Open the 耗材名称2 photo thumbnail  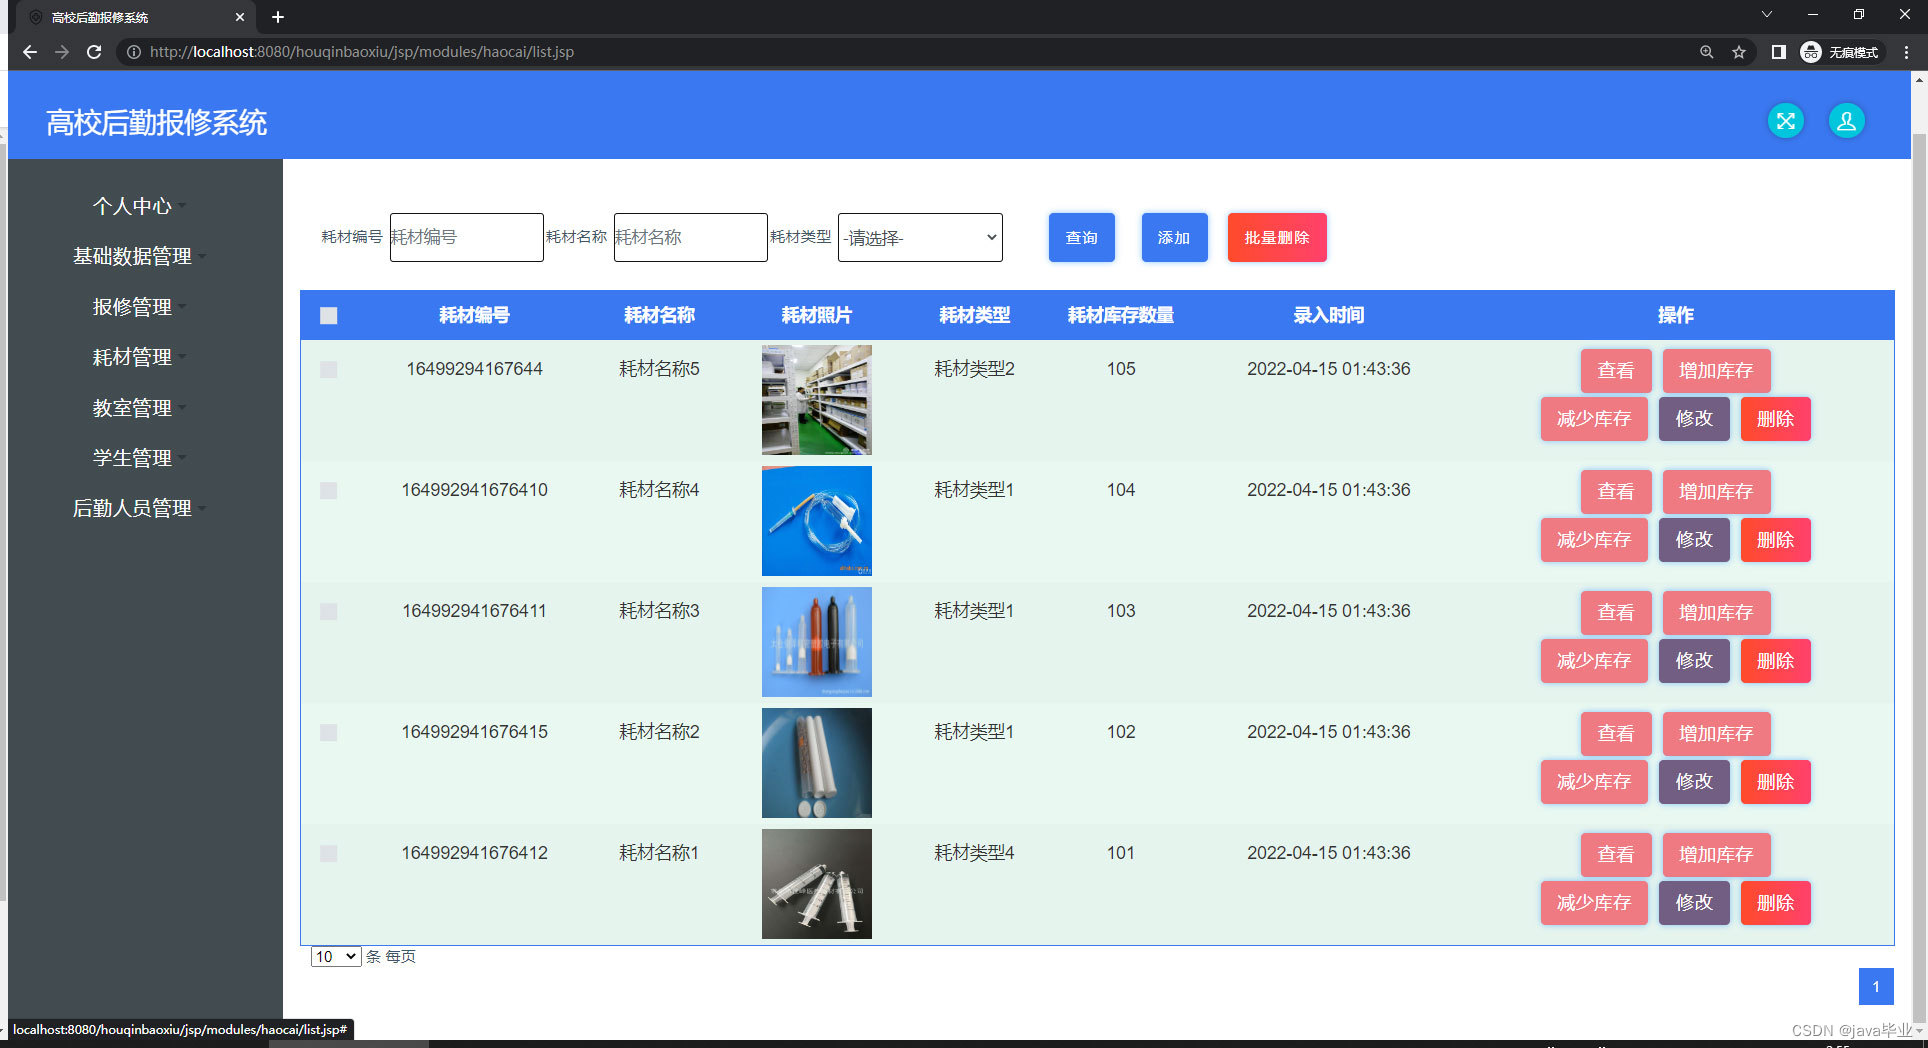pyautogui.click(x=817, y=763)
